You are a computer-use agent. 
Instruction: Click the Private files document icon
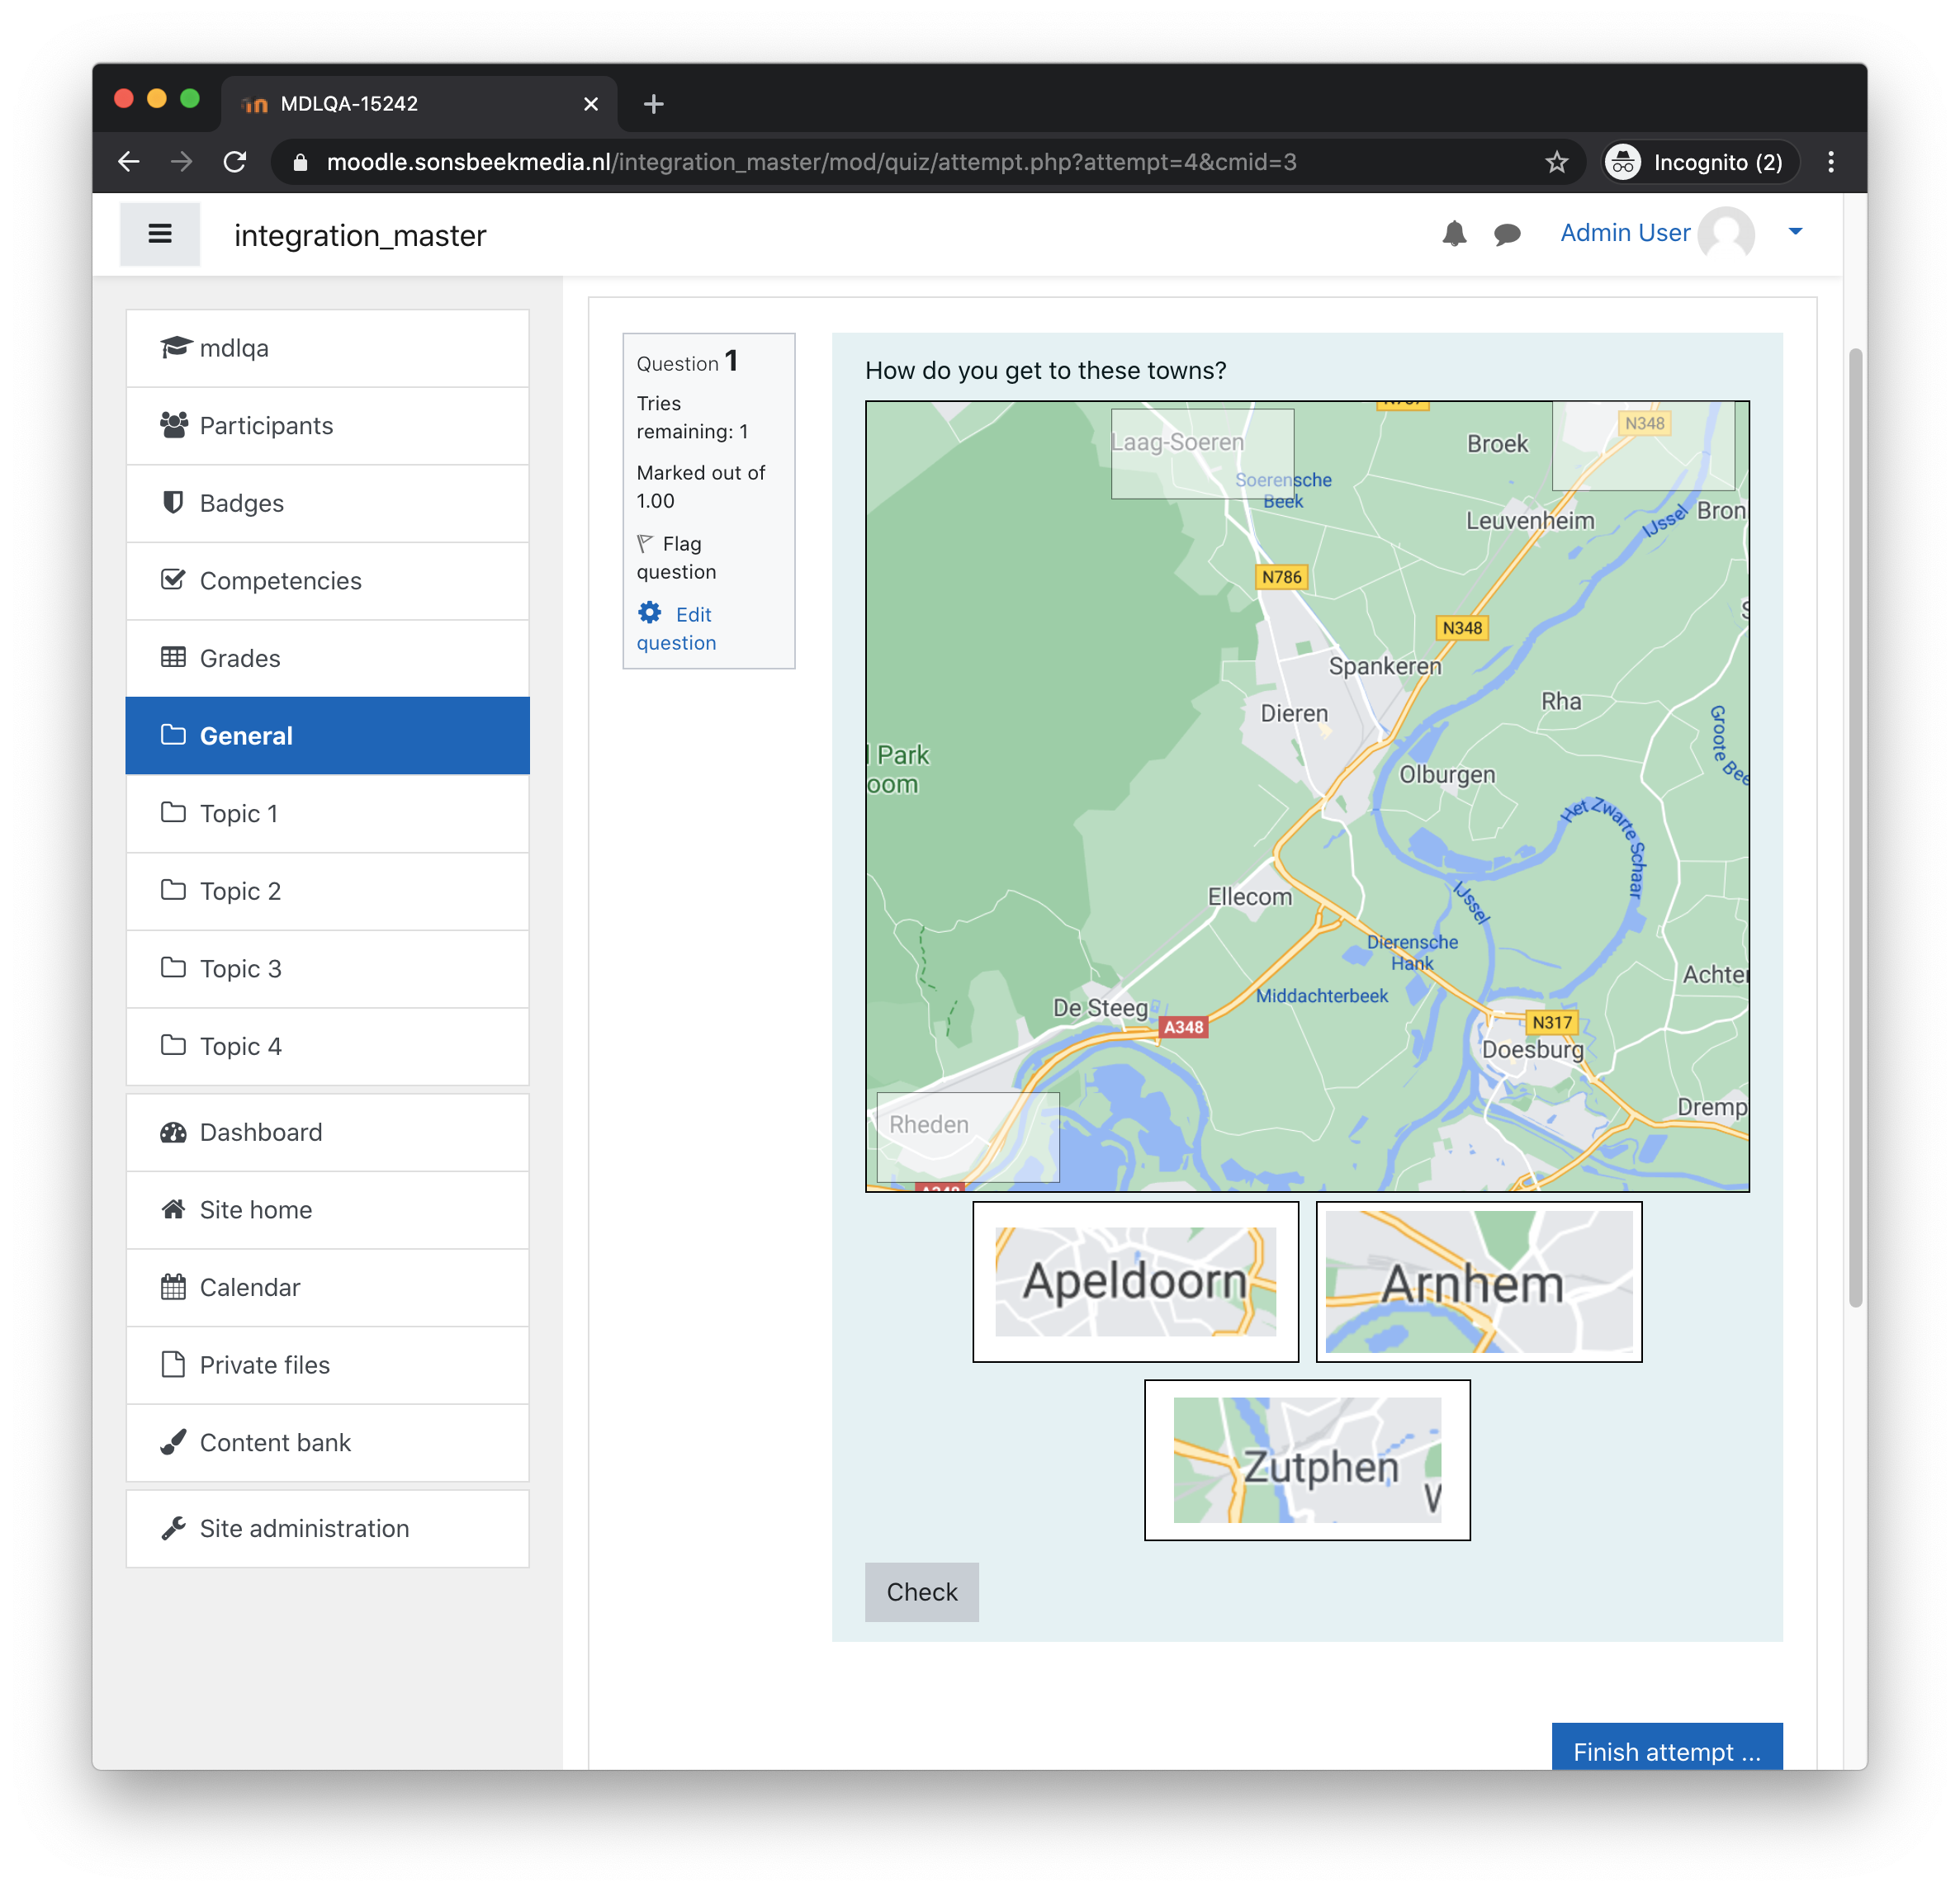click(x=173, y=1364)
